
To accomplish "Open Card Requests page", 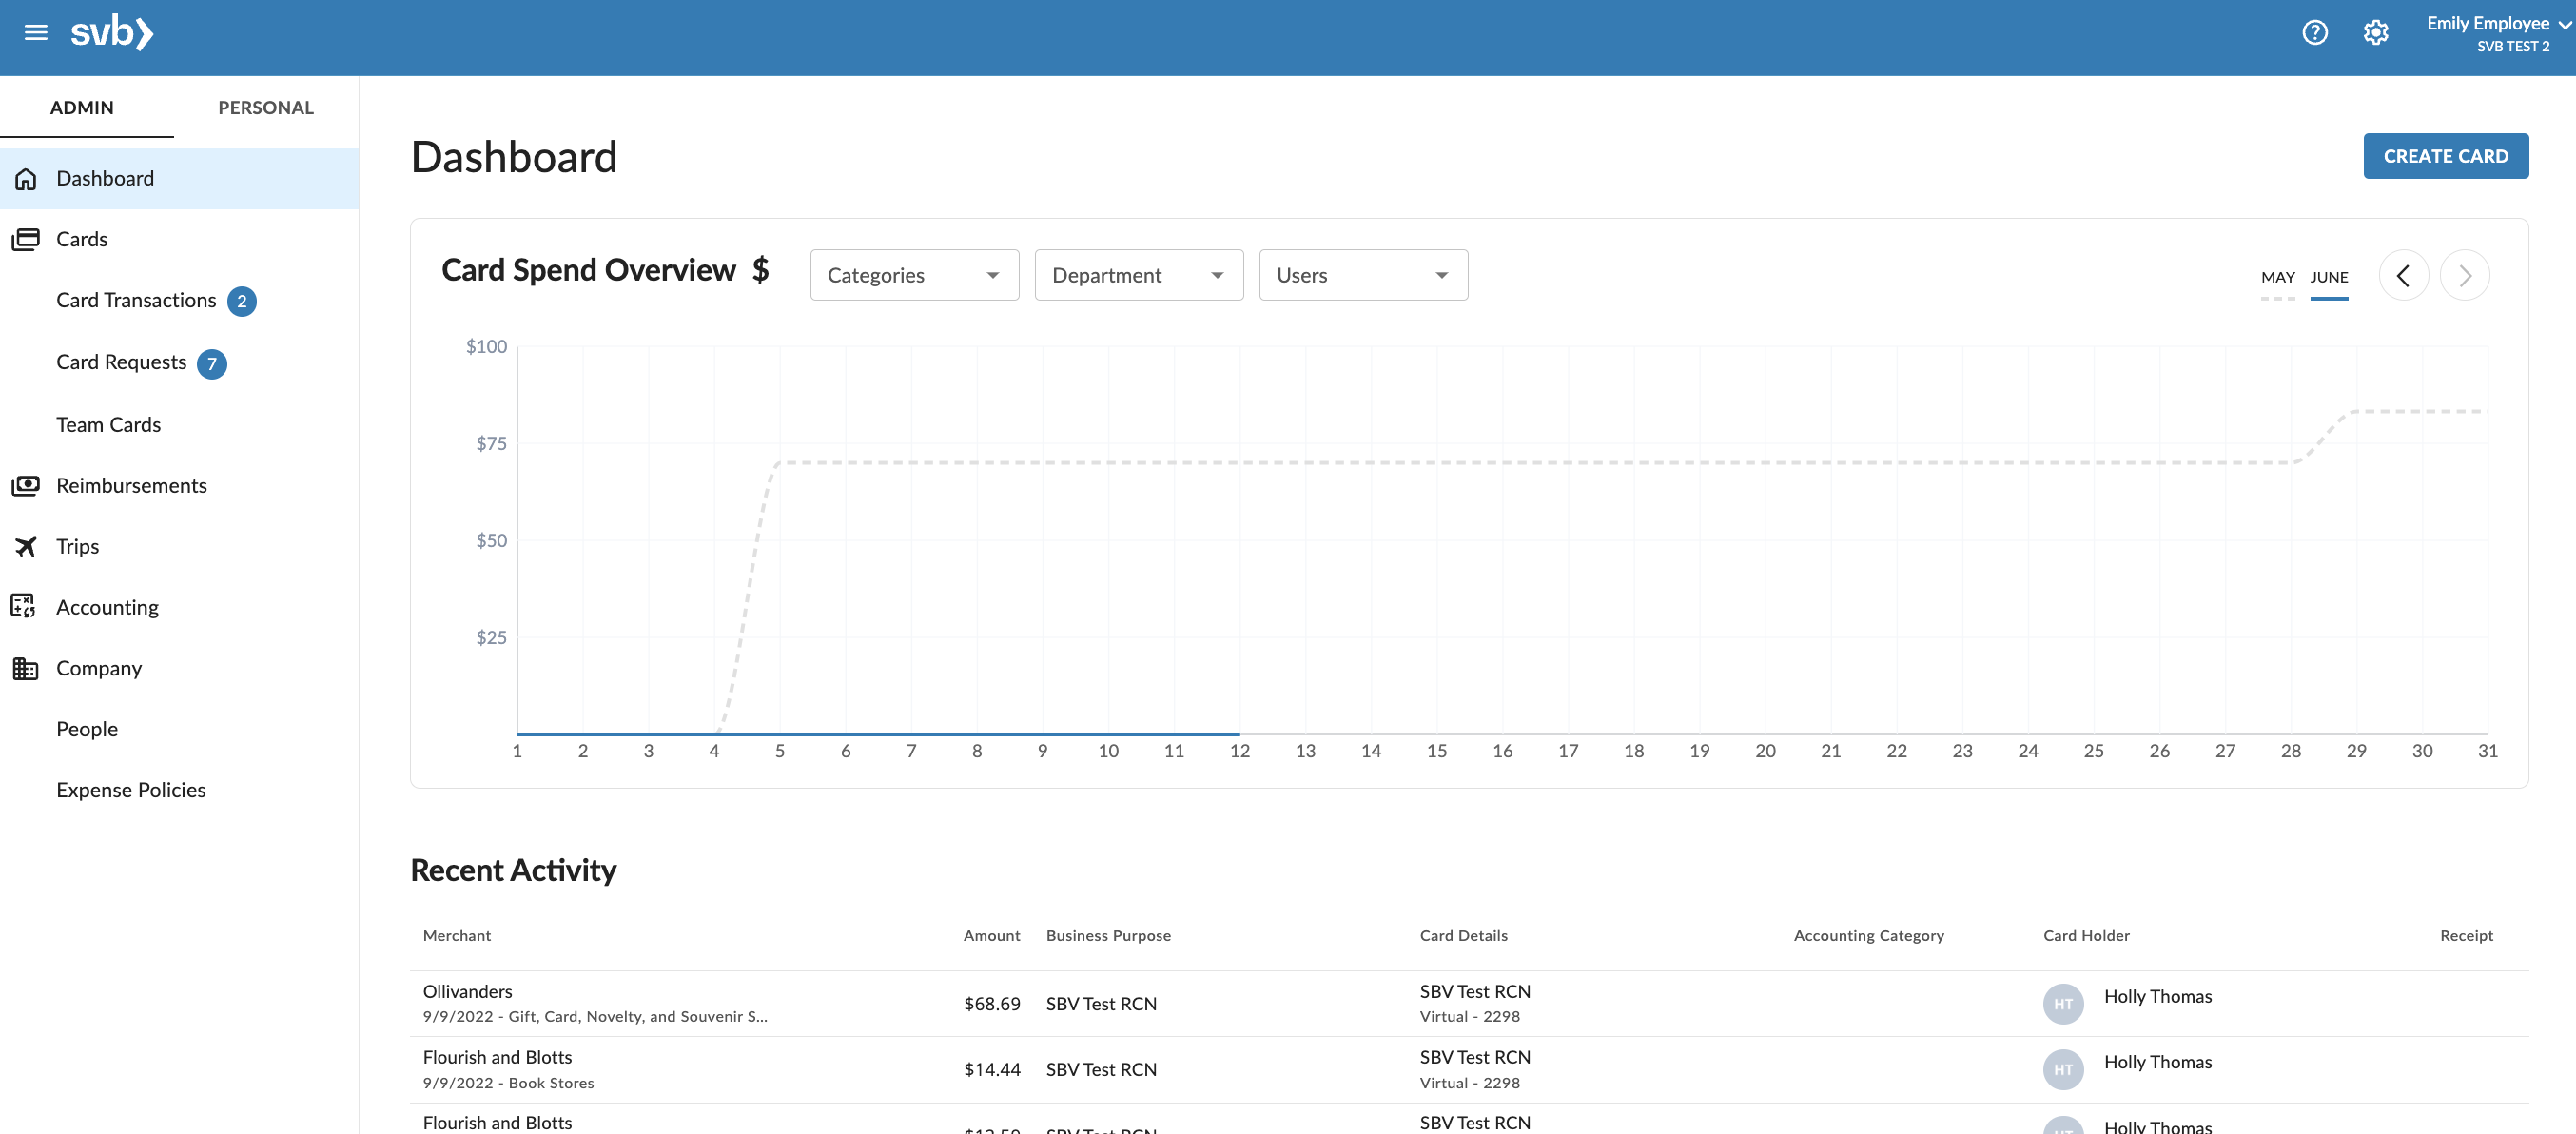I will pyautogui.click(x=121, y=363).
